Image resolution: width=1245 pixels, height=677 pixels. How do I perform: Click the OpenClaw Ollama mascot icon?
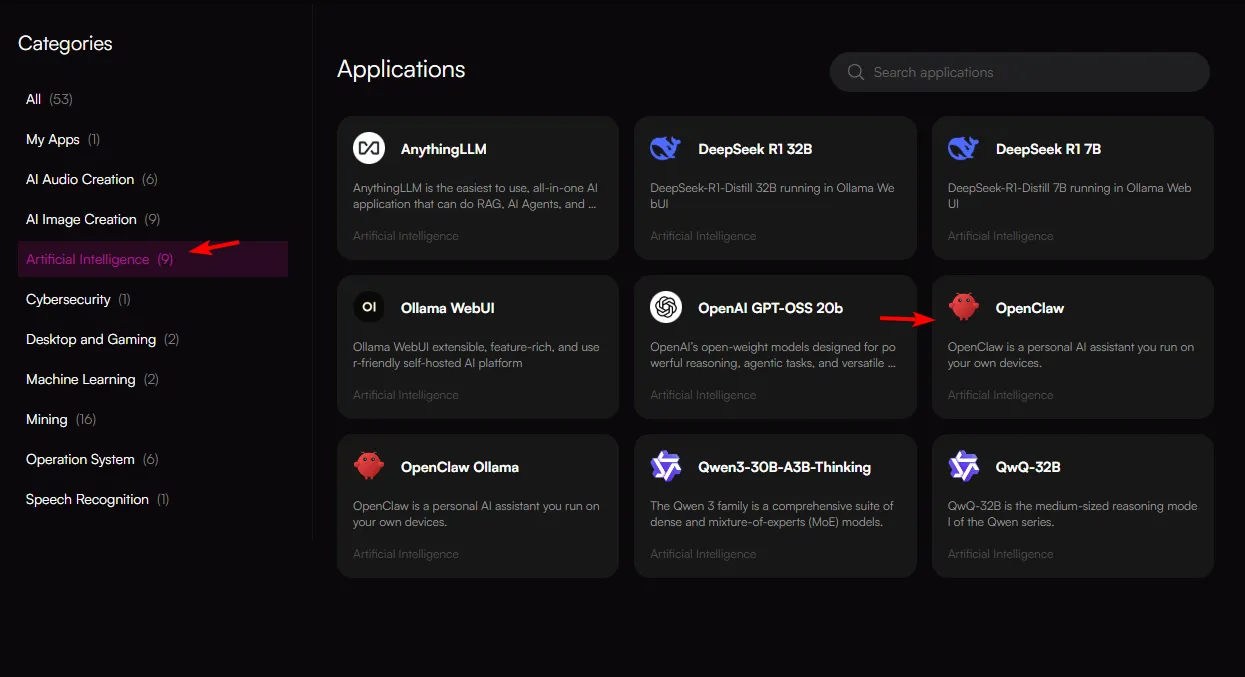[369, 466]
